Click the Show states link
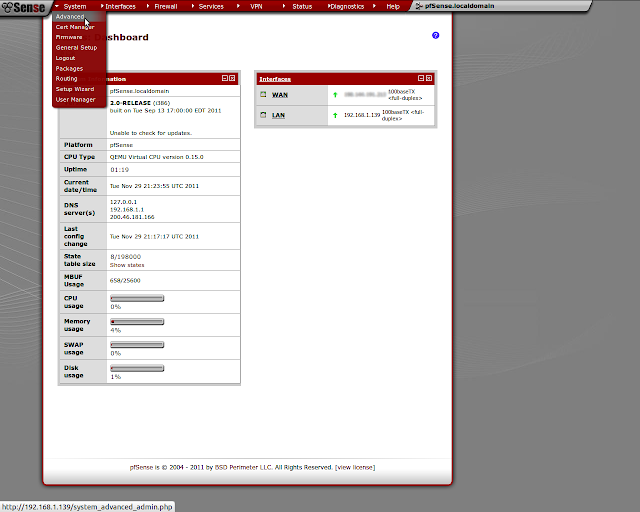Viewport: 640px width, 512px height. (x=127, y=265)
